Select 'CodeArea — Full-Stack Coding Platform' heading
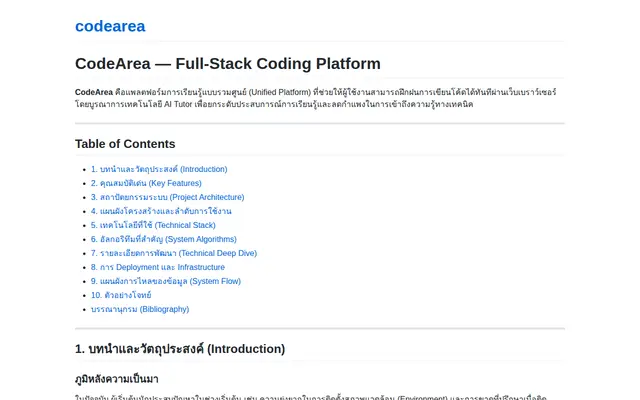Viewport: 640px width, 400px height. [228, 64]
